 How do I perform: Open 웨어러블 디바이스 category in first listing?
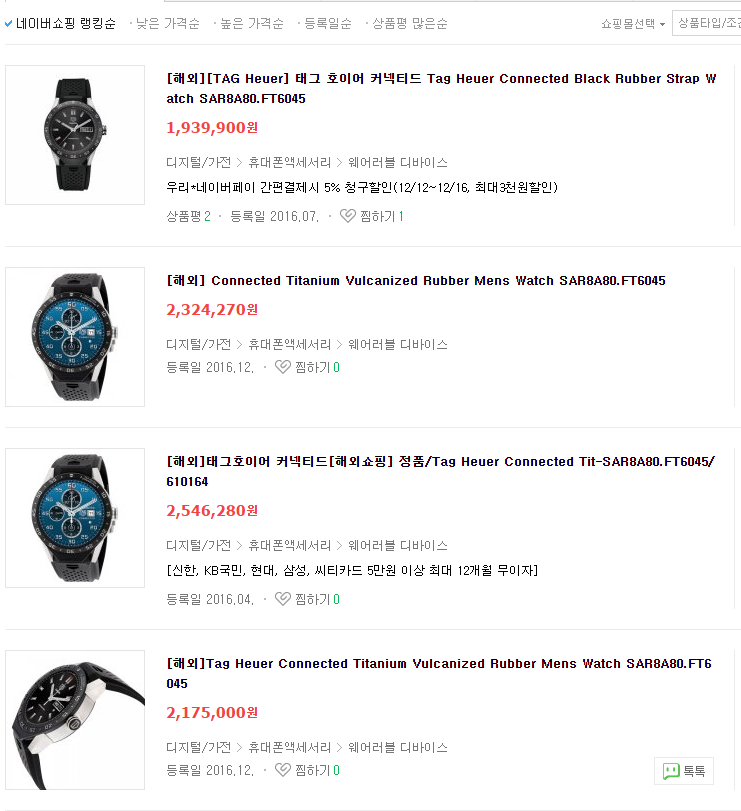coord(398,162)
